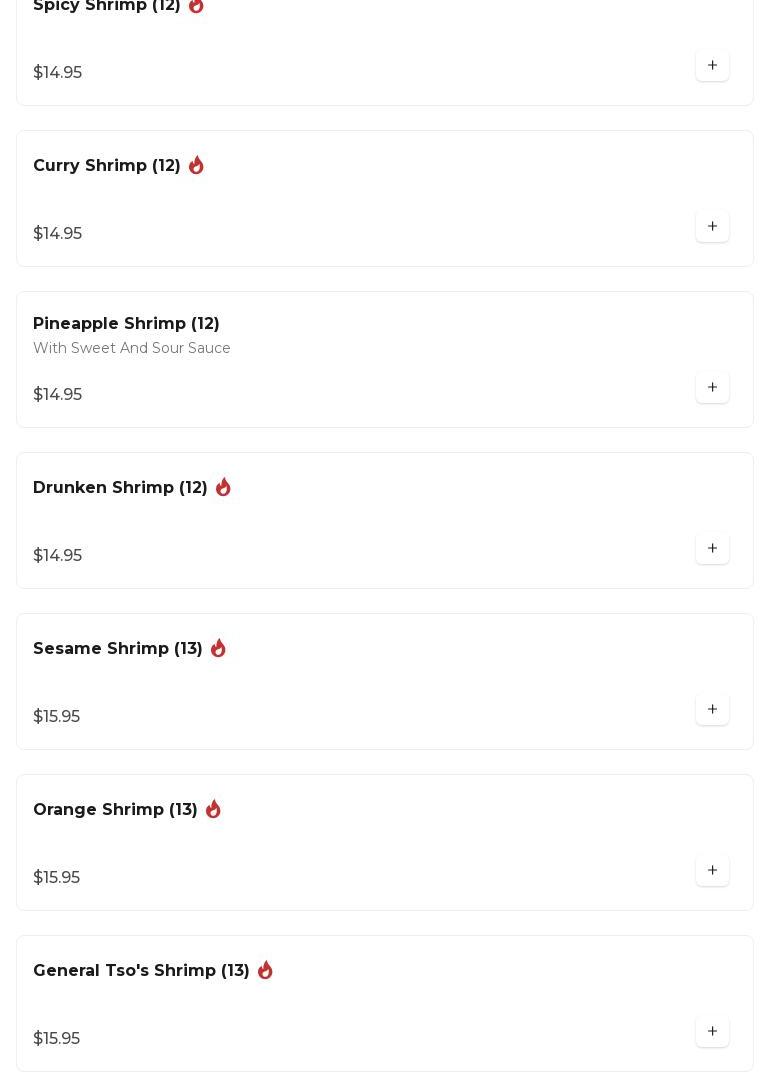Select General Tso's Shrimp (13) title
Image resolution: width=770 pixels, height=1084 pixels.
click(x=141, y=971)
